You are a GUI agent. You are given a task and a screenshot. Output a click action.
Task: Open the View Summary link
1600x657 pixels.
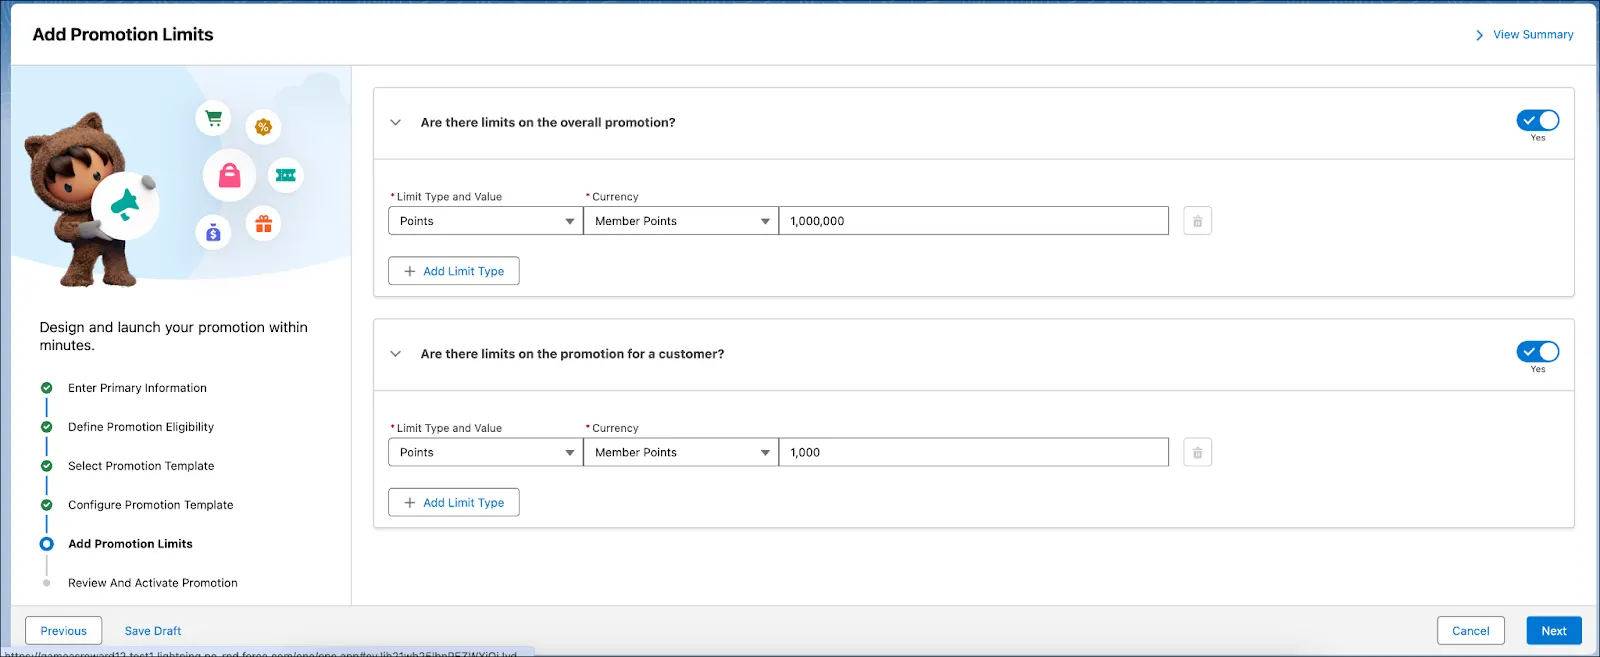point(1533,35)
